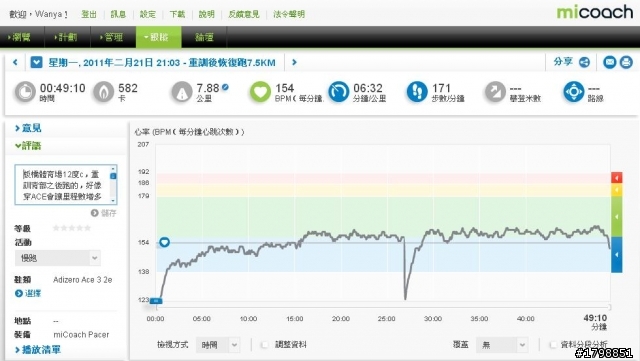Select the route GPS stat icon
This screenshot has width=640, height=361.
574,92
